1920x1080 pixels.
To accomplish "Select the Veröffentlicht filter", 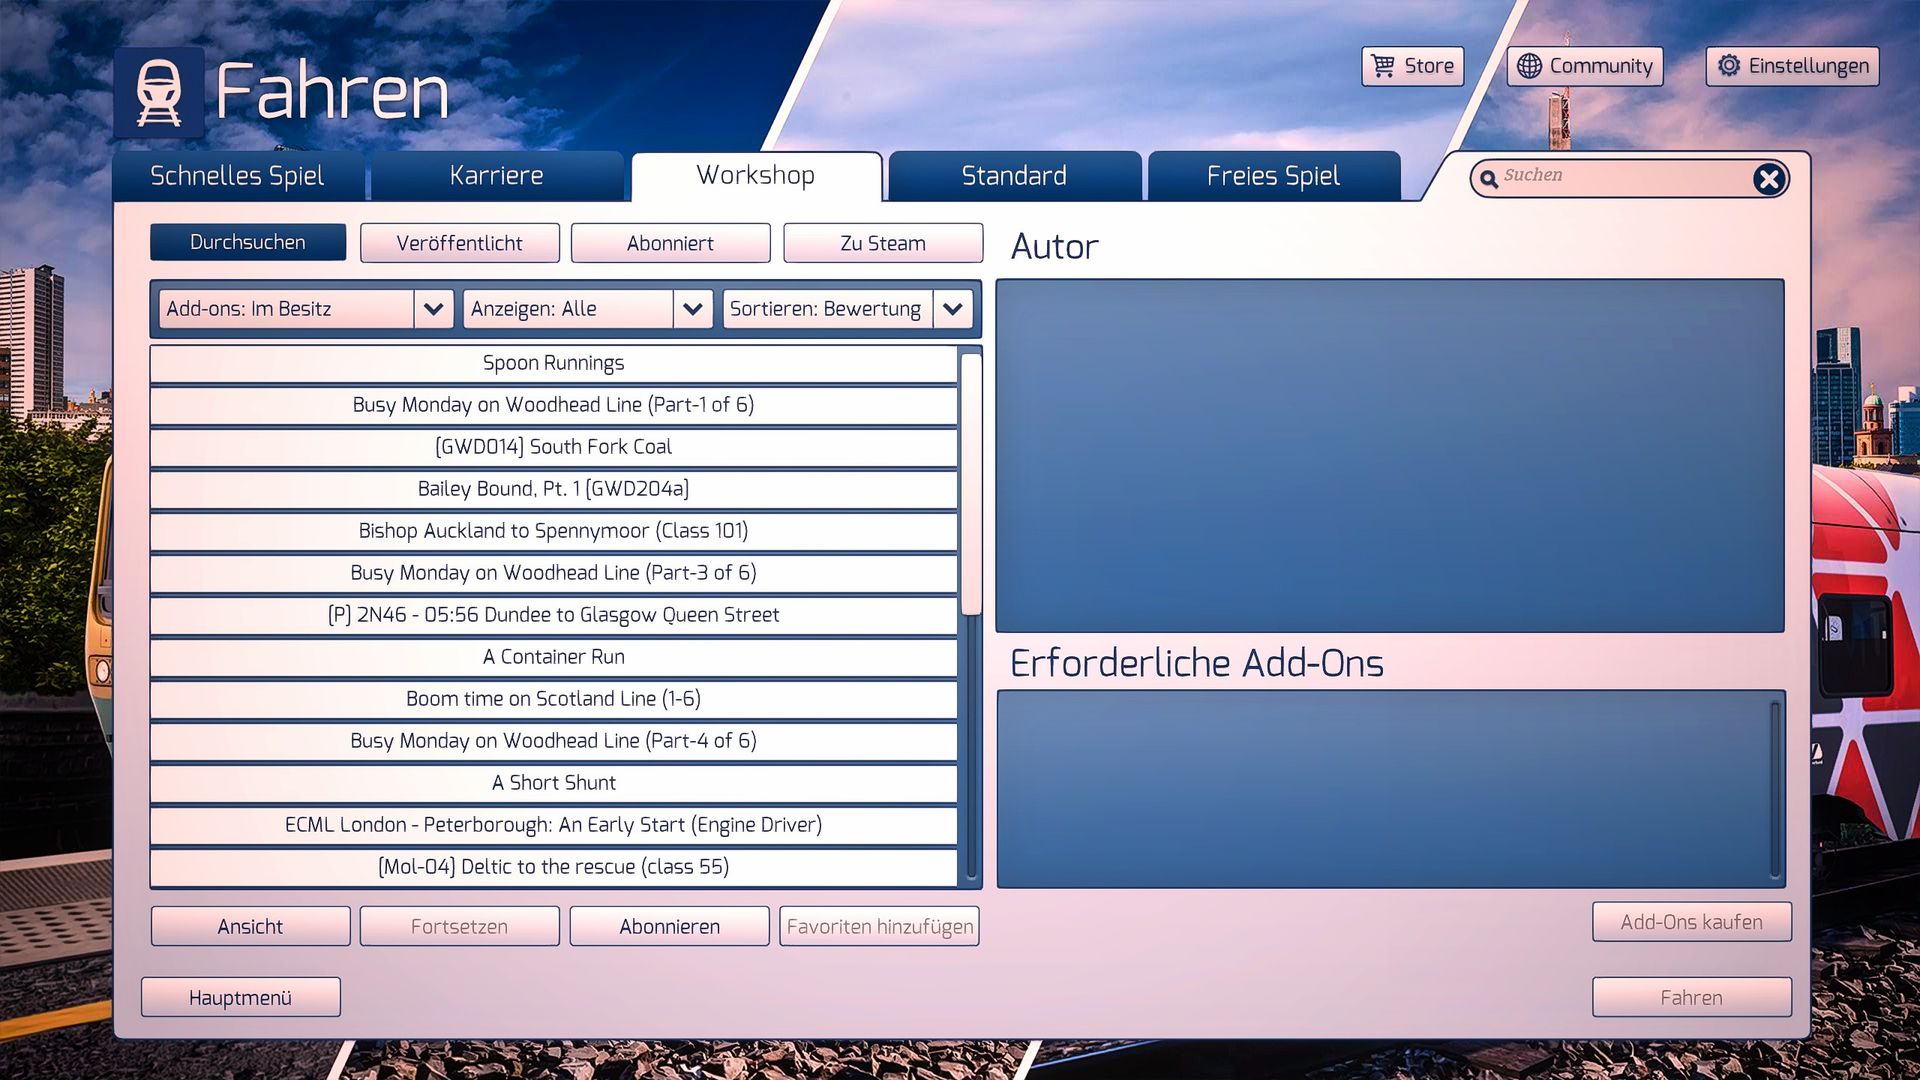I will 459,243.
